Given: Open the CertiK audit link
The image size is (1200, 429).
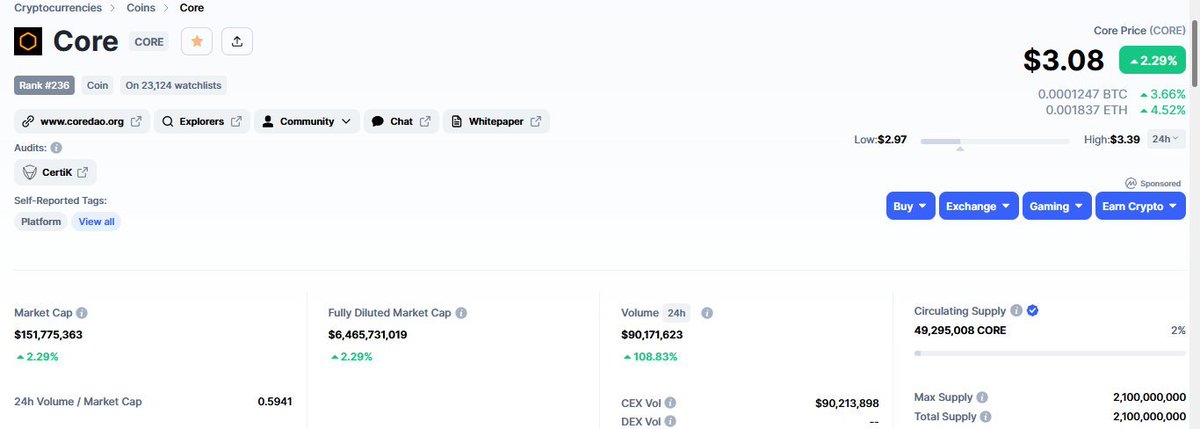Looking at the screenshot, I should (56, 172).
